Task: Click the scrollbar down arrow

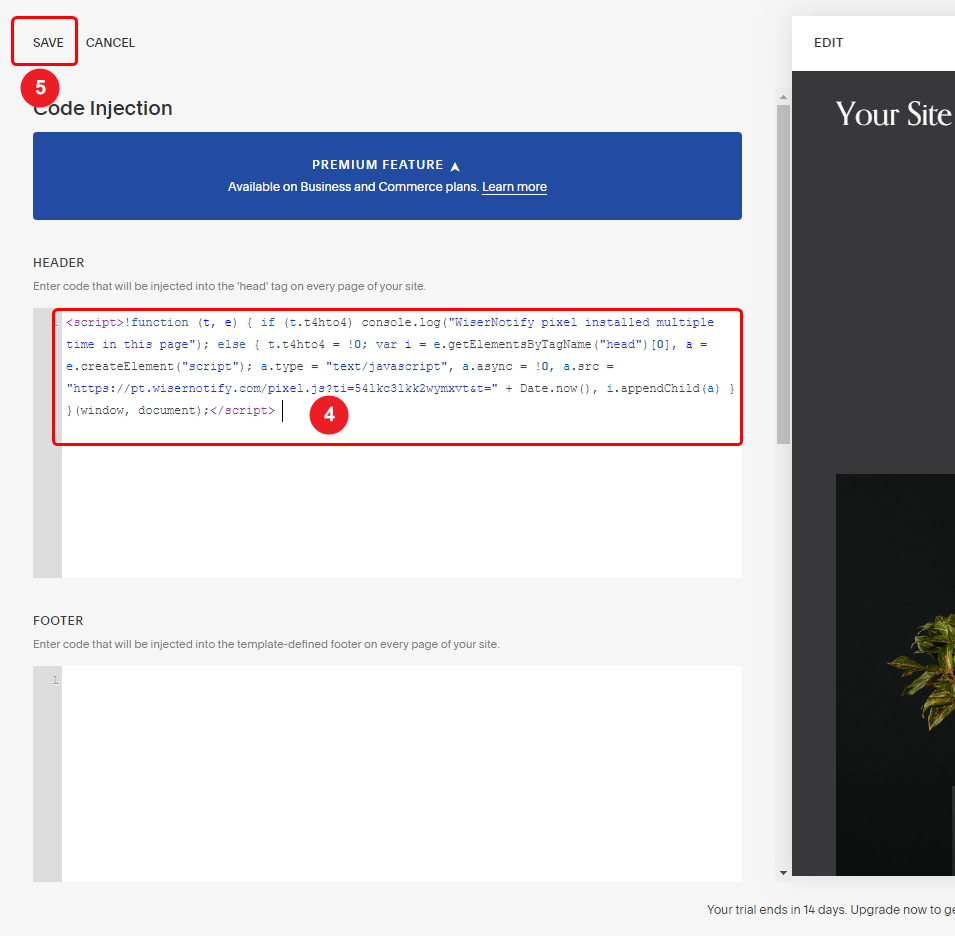Action: (x=783, y=873)
